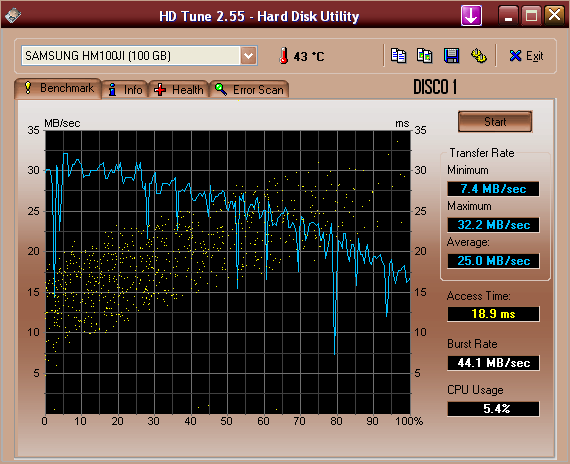Switch to the Info tab
570x464 pixels.
coord(125,90)
